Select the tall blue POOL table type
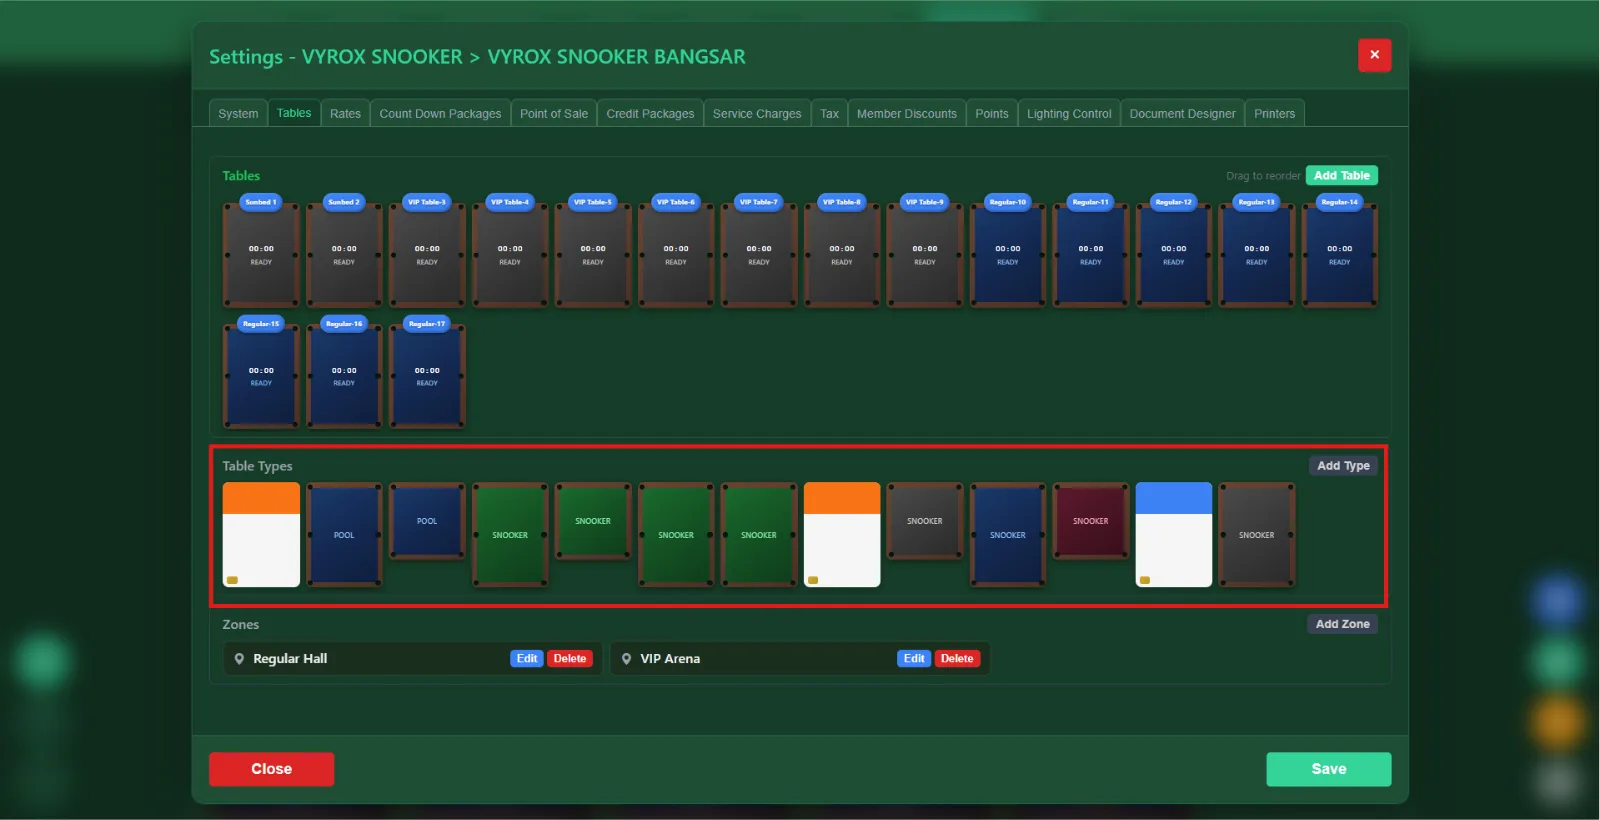Viewport: 1600px width, 820px height. pos(344,535)
